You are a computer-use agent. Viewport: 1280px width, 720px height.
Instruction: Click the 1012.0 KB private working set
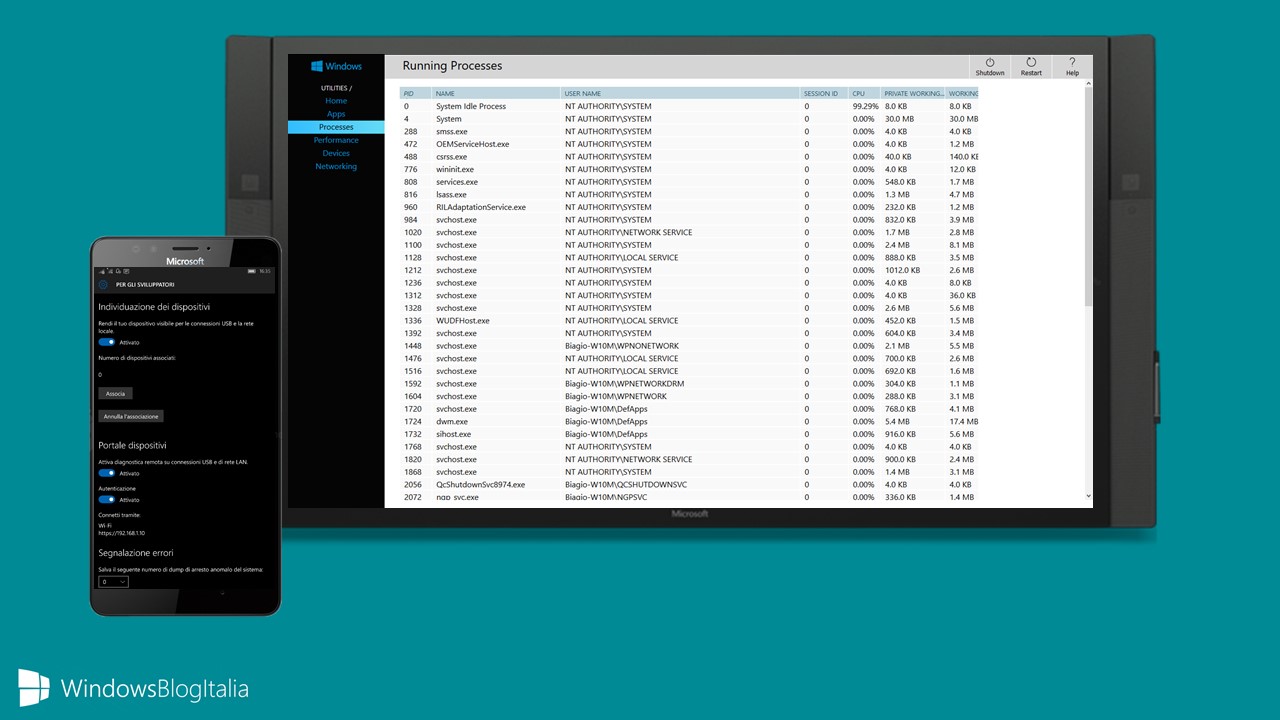coord(902,270)
